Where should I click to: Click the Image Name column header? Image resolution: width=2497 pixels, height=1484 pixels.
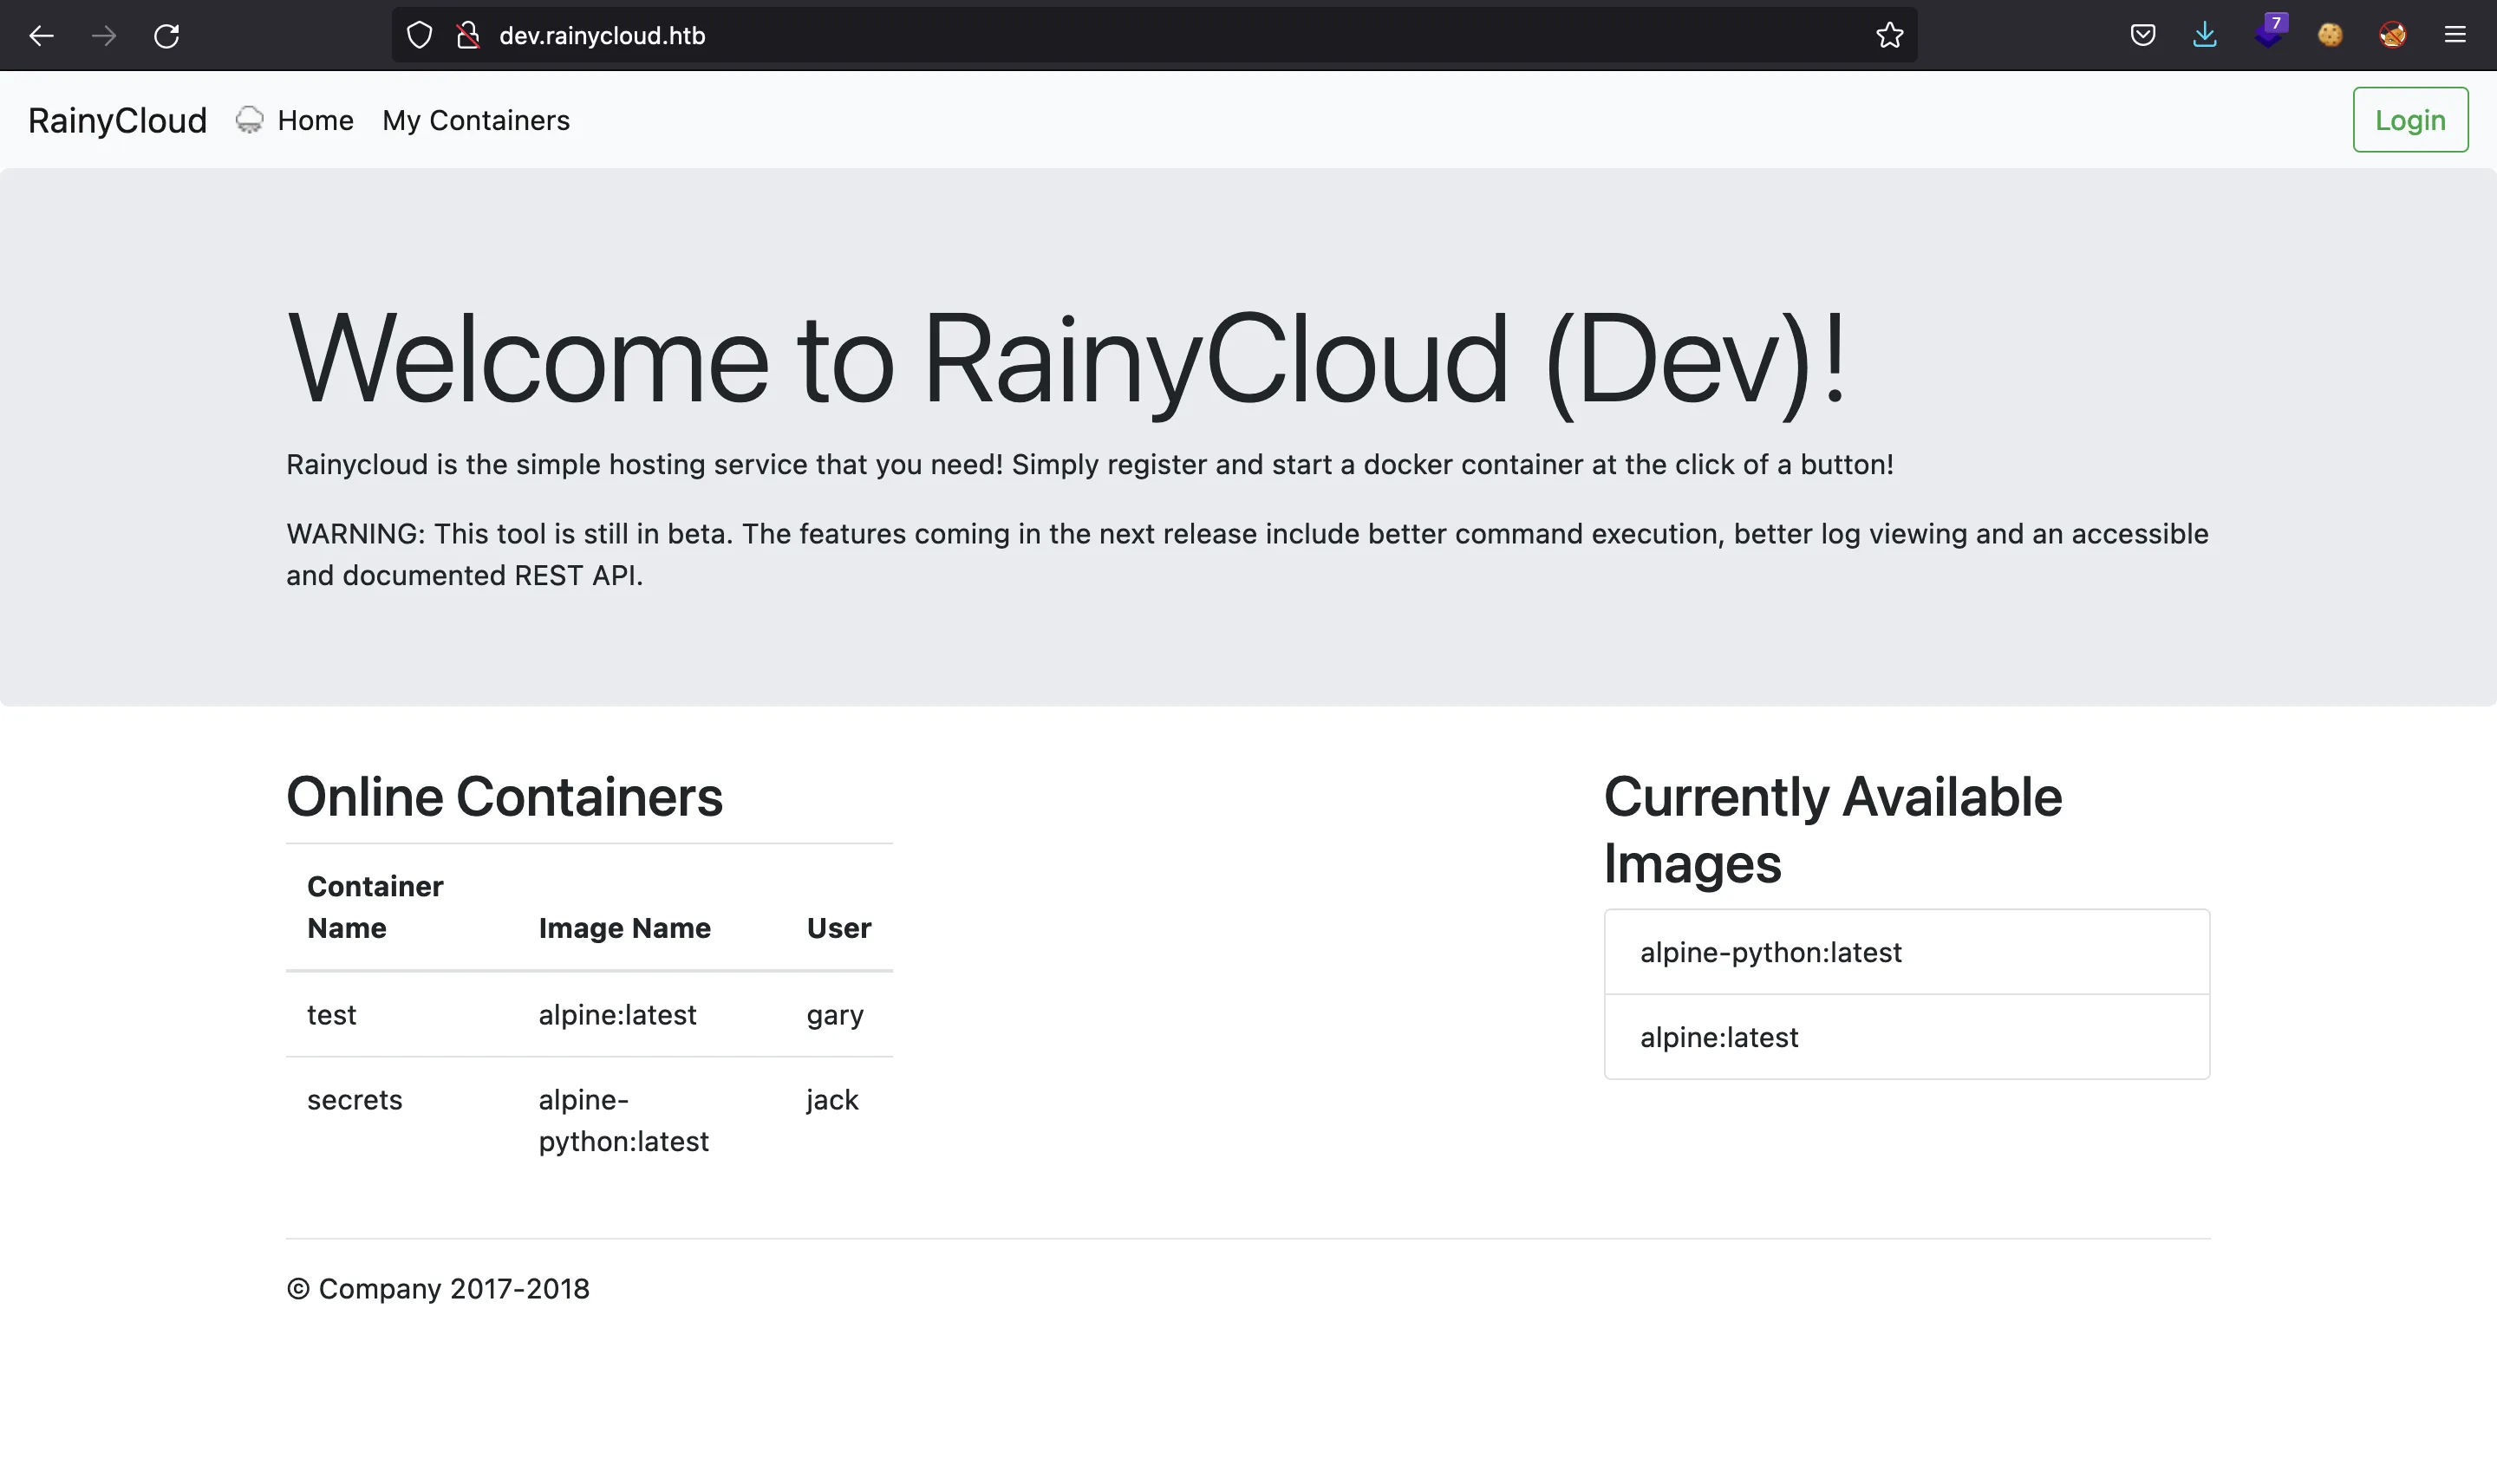(x=624, y=928)
